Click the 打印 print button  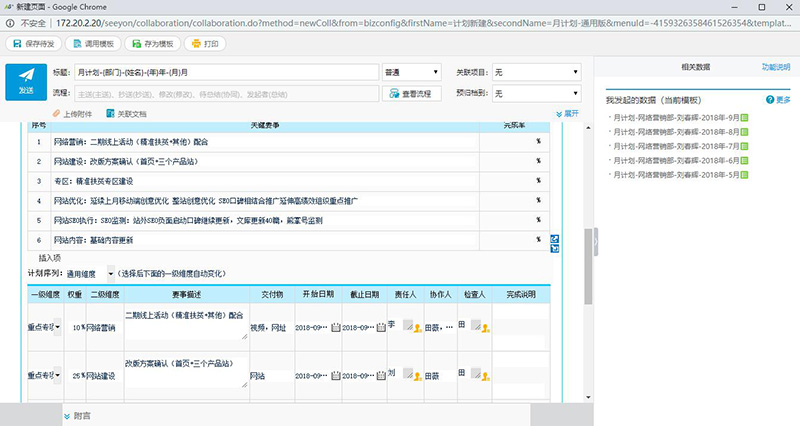click(x=205, y=44)
